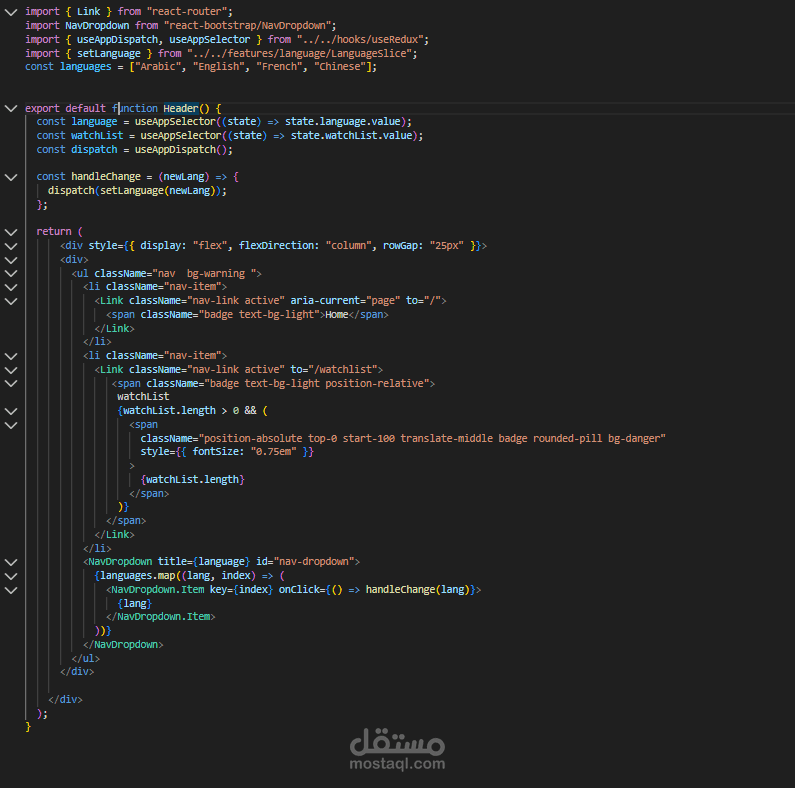This screenshot has height=788, width=795.
Task: Collapse the NavDropdown.Item element
Action: [x=11, y=590]
